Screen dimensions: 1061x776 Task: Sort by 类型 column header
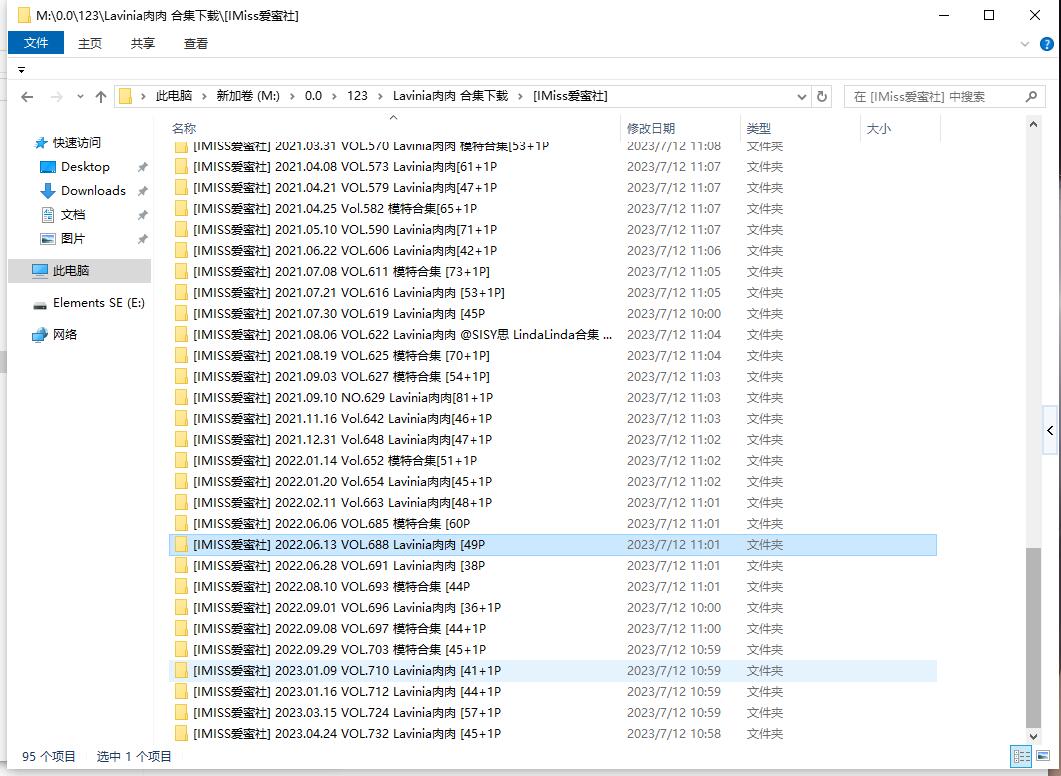point(759,129)
